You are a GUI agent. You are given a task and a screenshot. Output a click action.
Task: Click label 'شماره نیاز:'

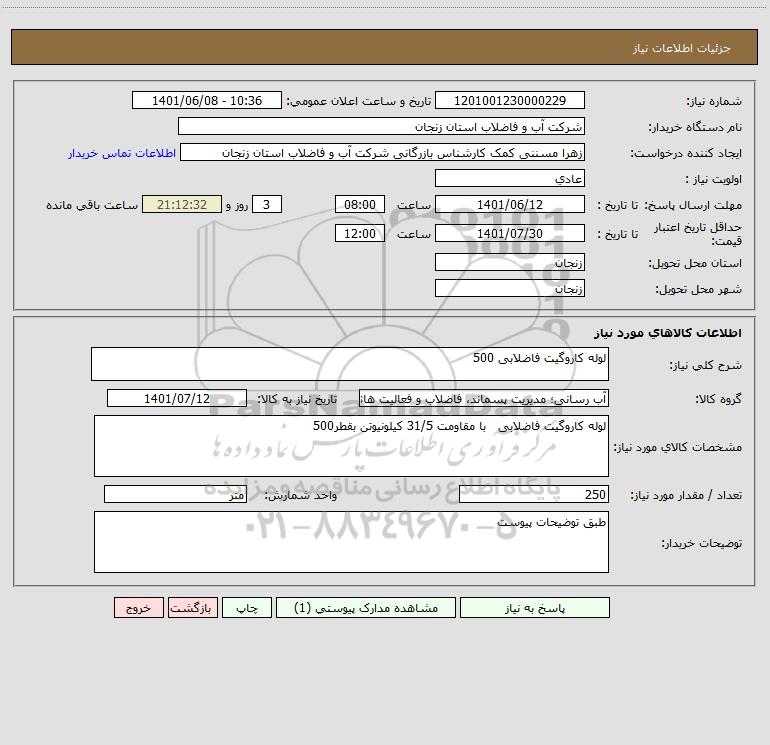click(x=714, y=101)
